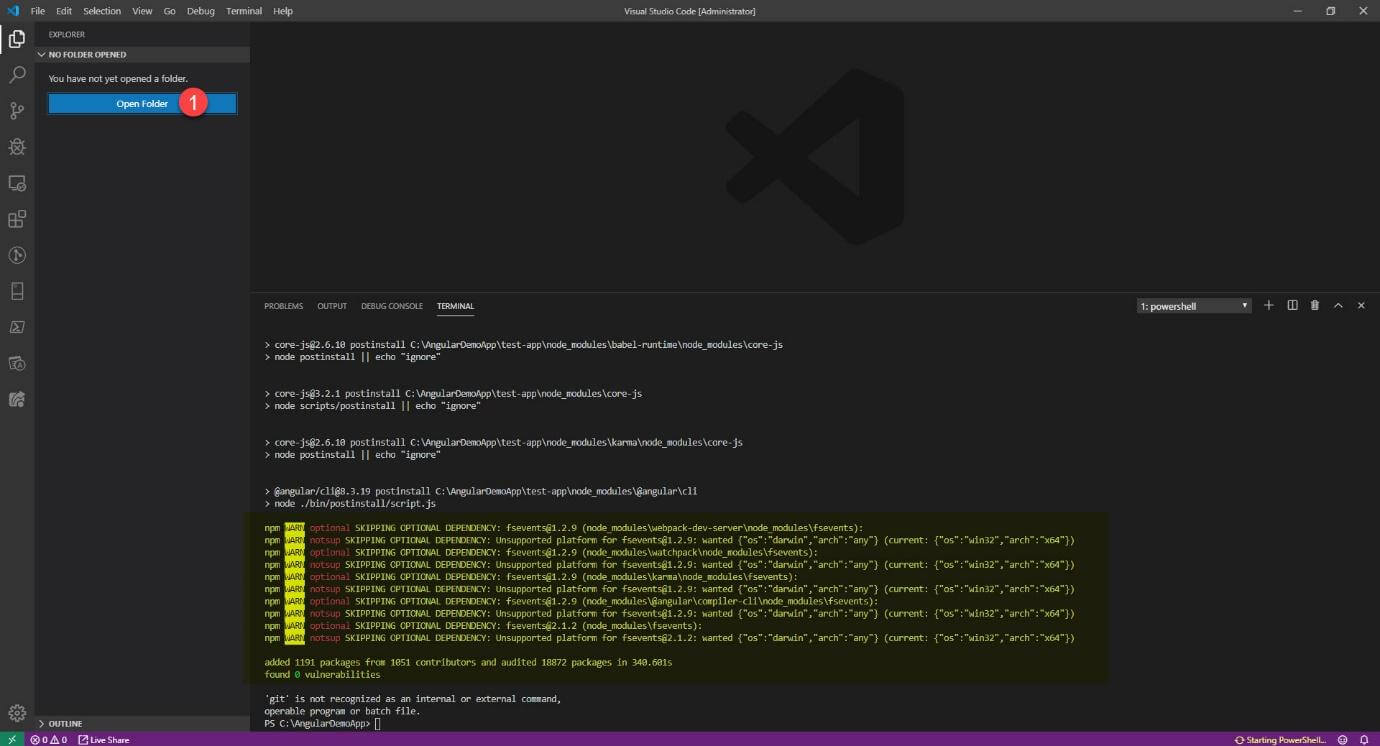This screenshot has width=1380, height=746.
Task: Select the Terminal panel tab
Action: tap(455, 306)
